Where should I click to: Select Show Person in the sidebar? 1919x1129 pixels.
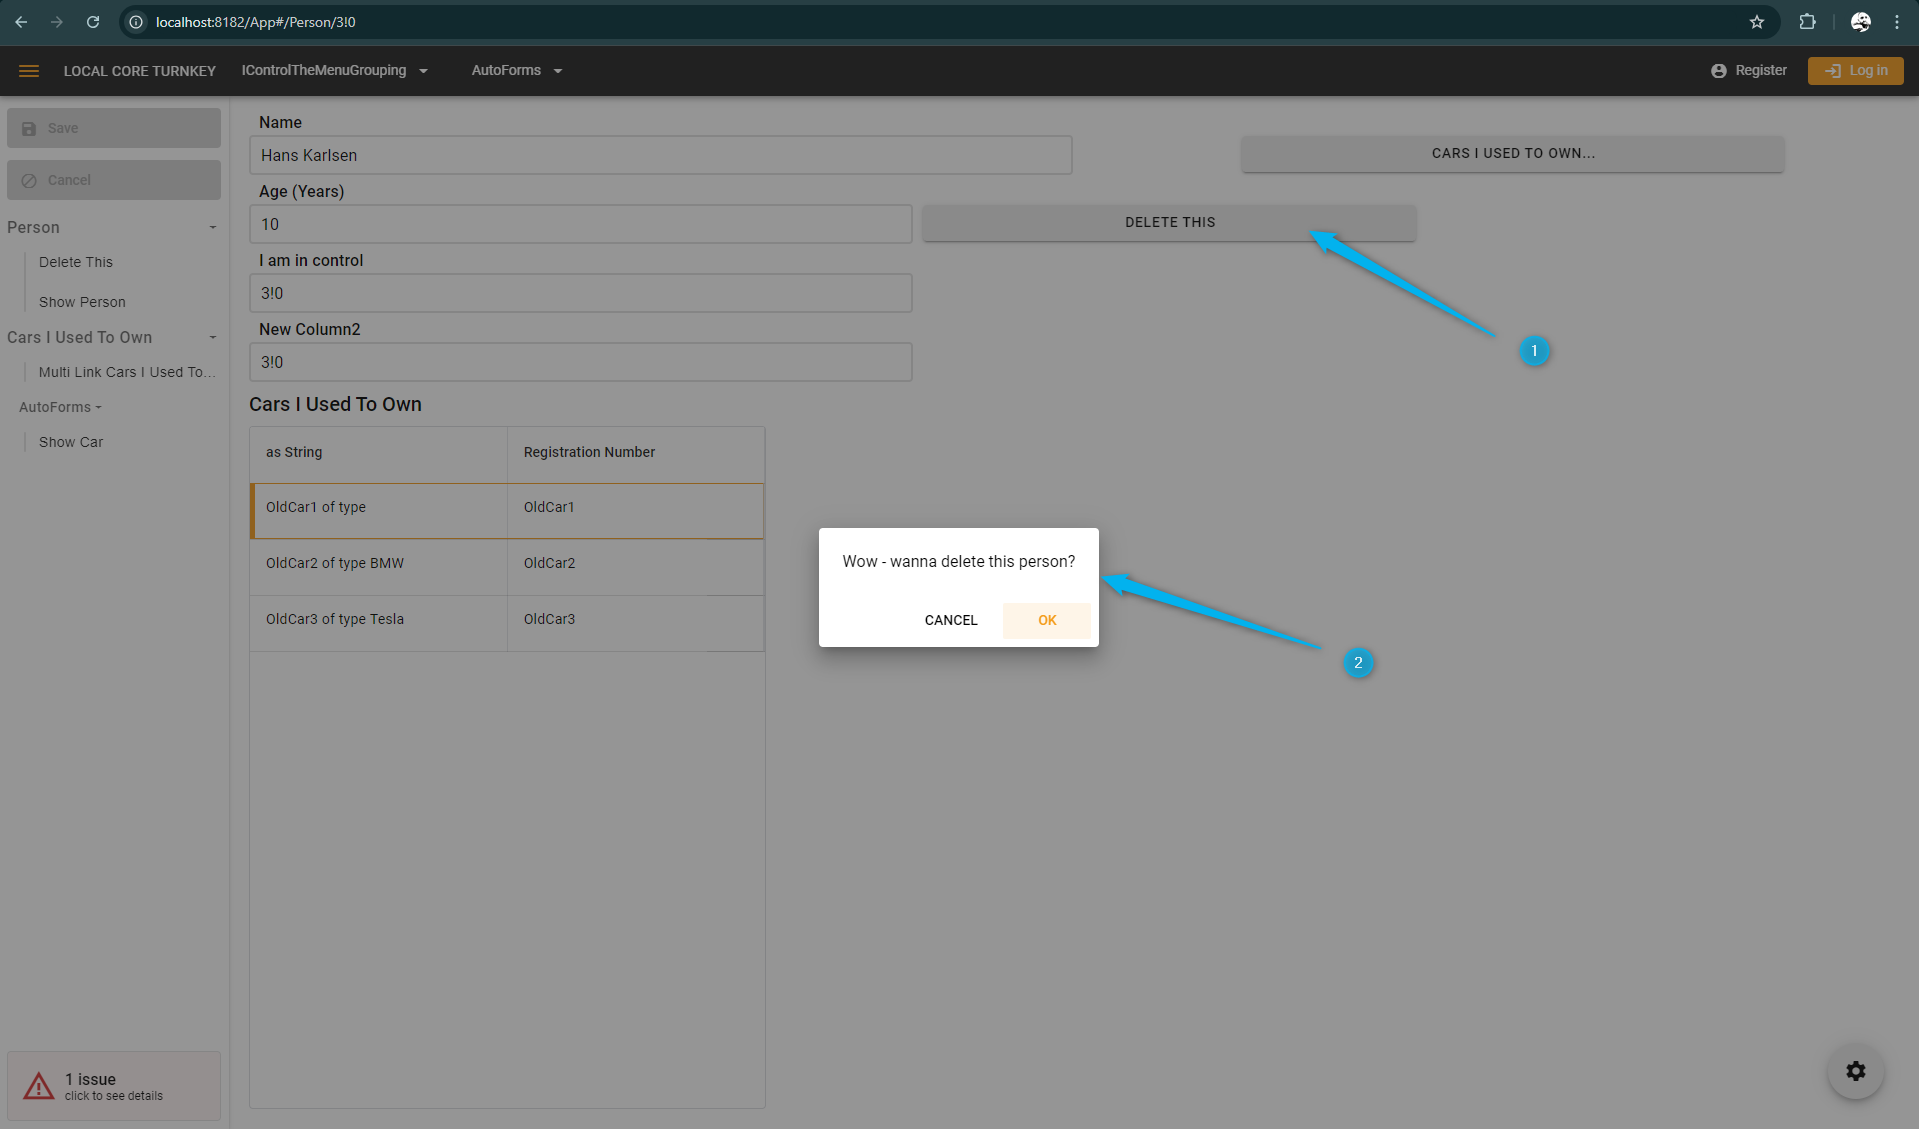pos(82,302)
